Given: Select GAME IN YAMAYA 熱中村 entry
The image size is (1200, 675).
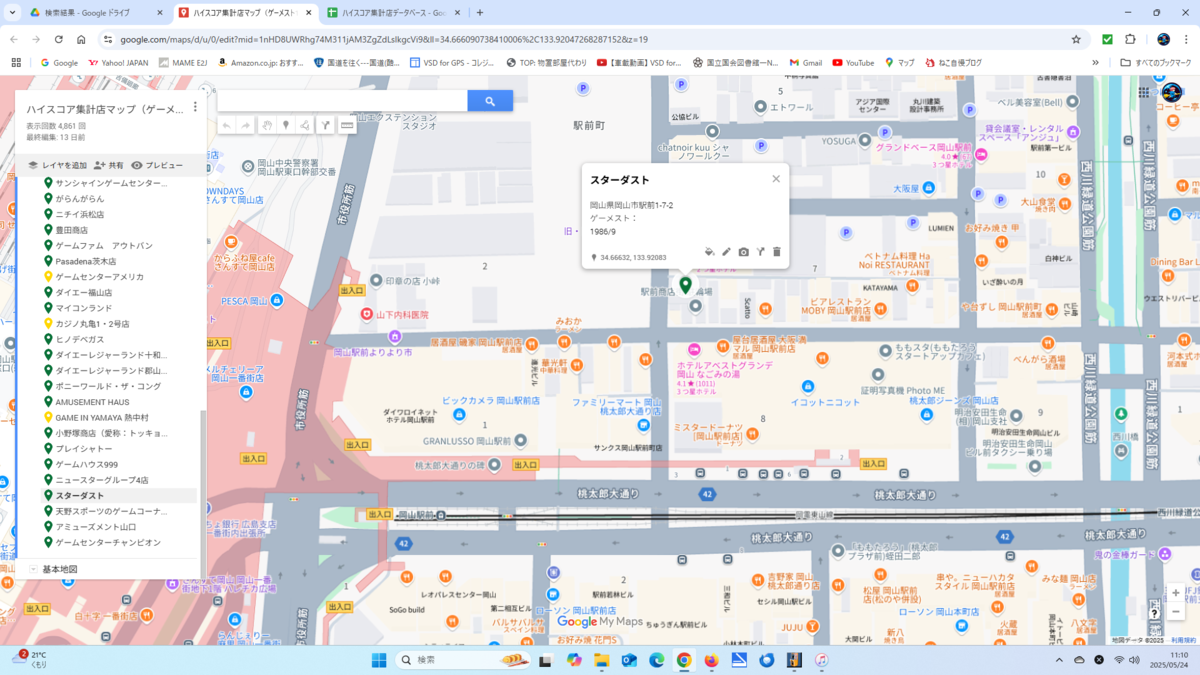Looking at the screenshot, I should pyautogui.click(x=102, y=417).
